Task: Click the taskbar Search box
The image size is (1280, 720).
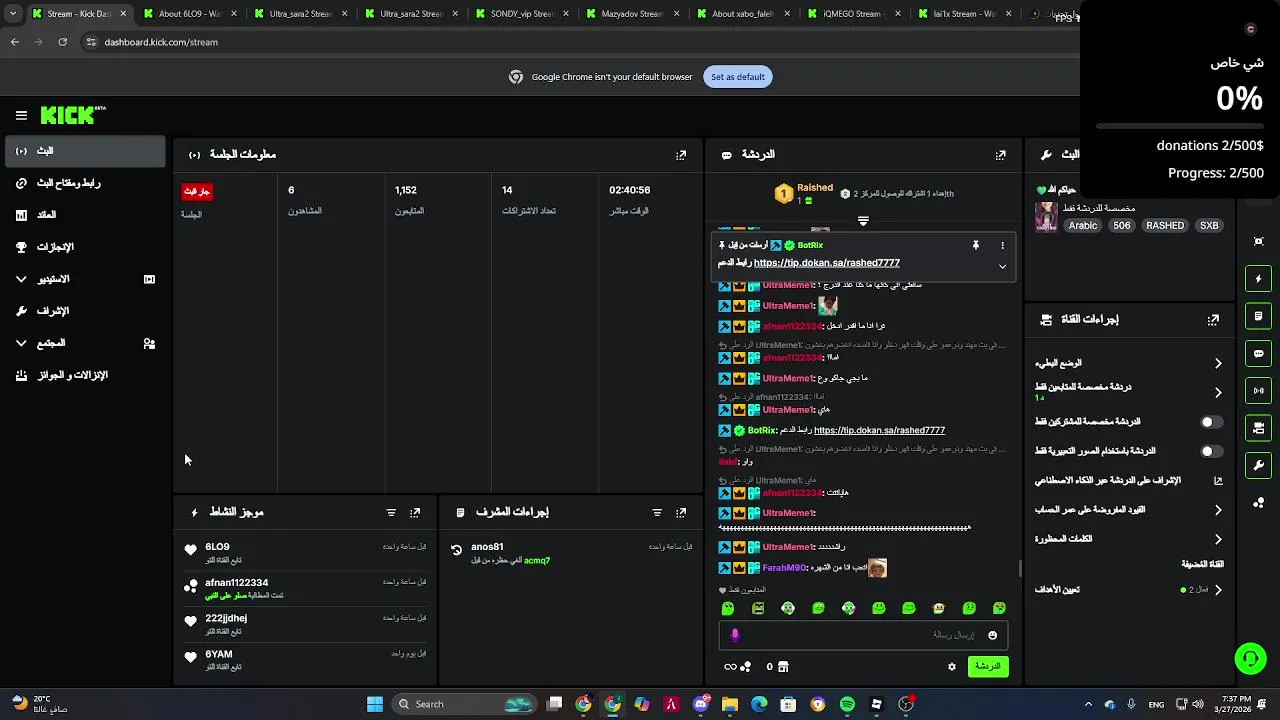Action: [x=463, y=704]
